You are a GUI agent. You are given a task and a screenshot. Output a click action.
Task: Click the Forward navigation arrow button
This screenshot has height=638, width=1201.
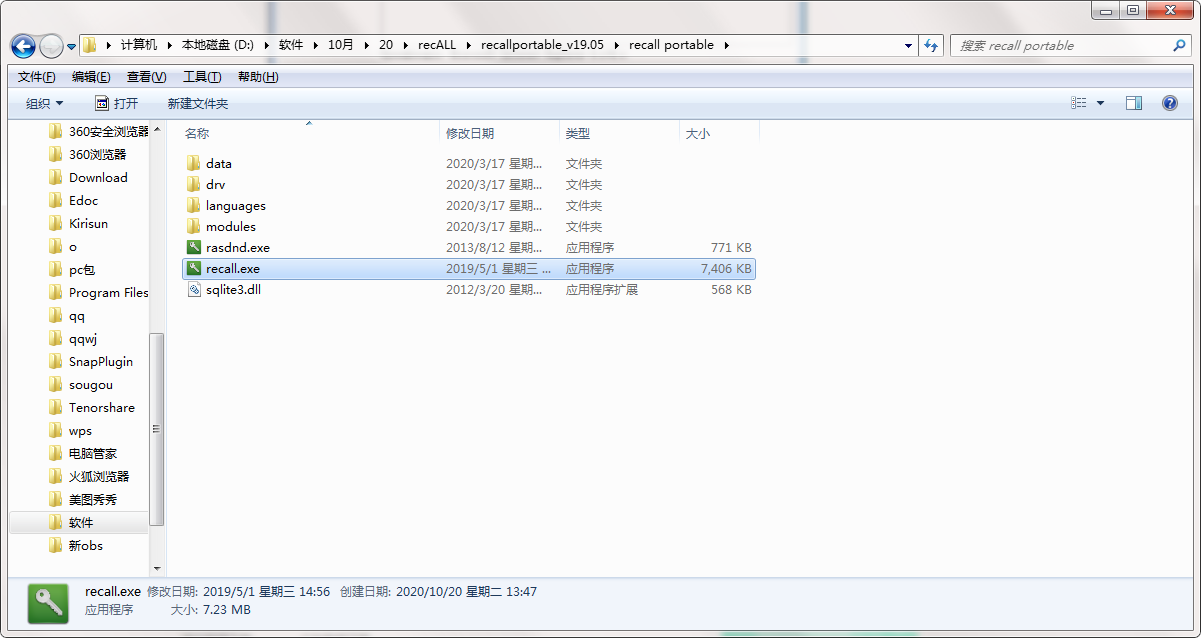50,46
